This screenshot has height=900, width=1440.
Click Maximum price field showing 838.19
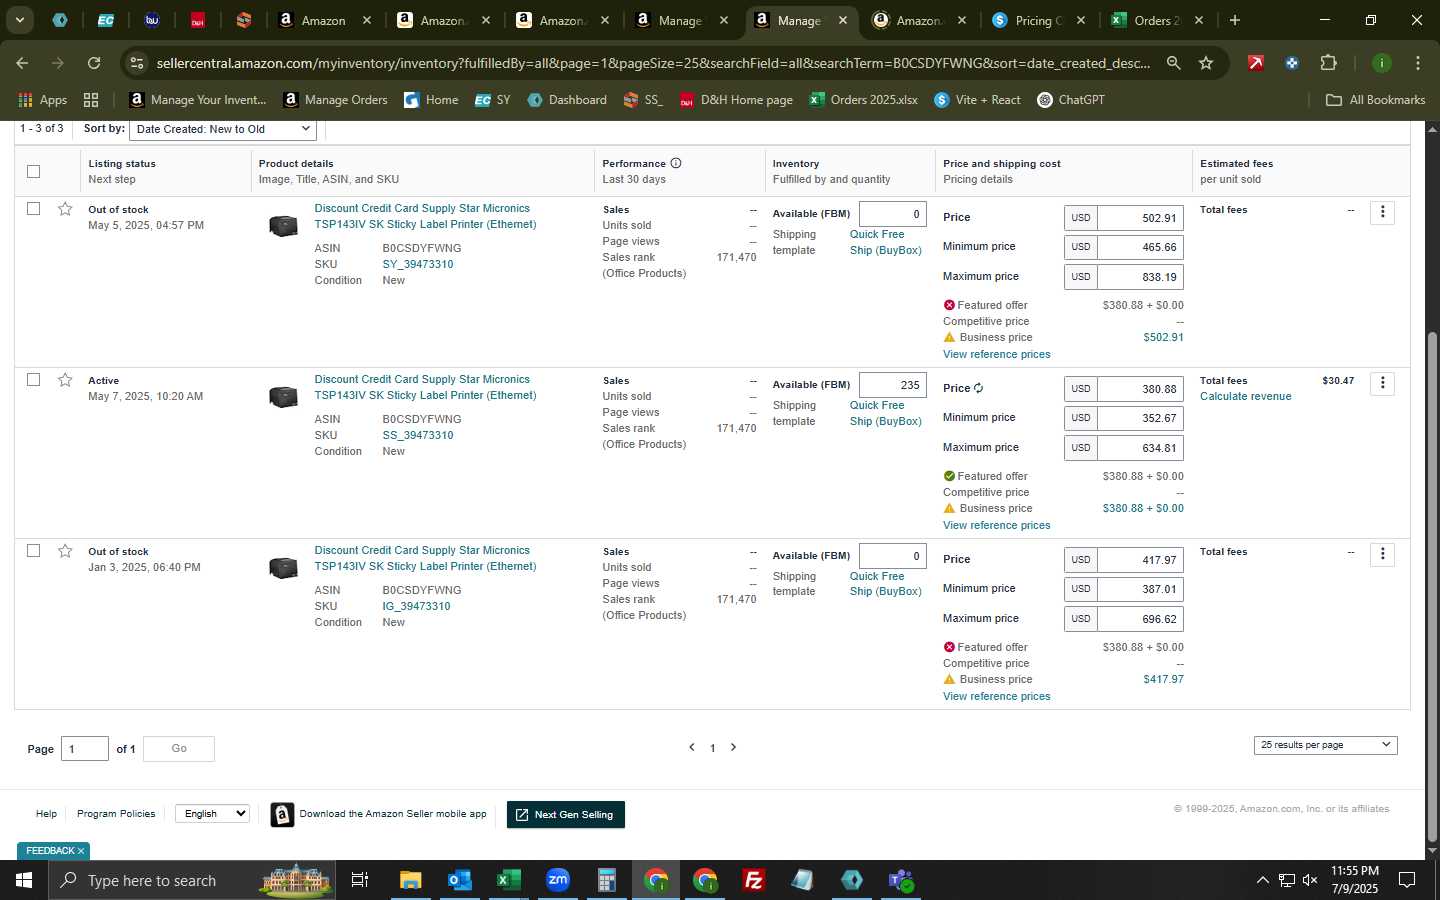[1140, 277]
